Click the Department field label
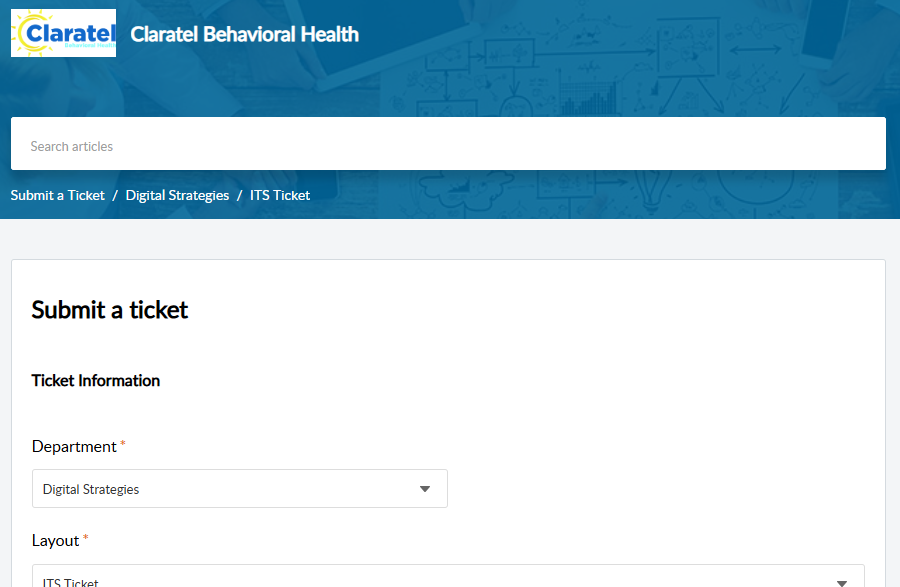900x587 pixels. point(74,446)
